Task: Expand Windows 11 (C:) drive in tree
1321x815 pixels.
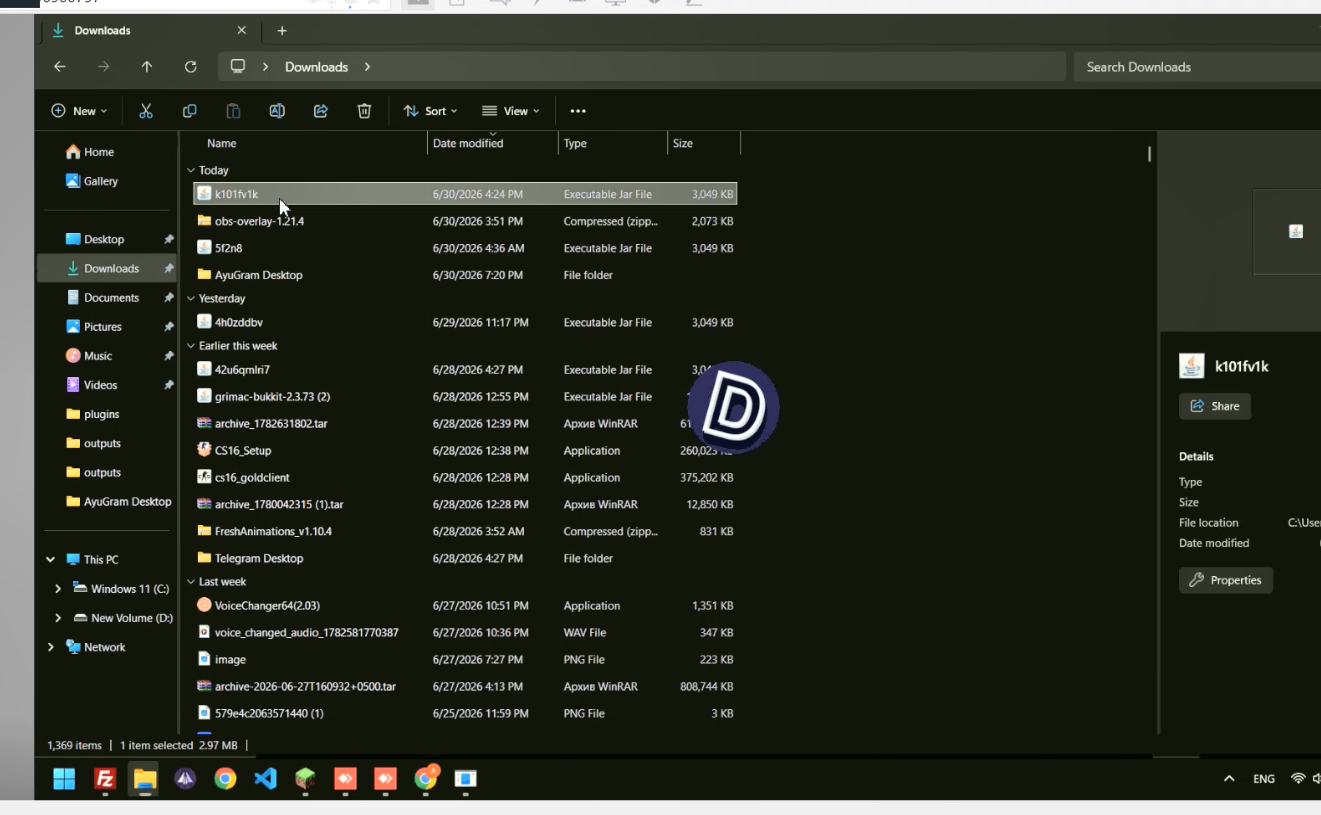Action: pos(58,589)
